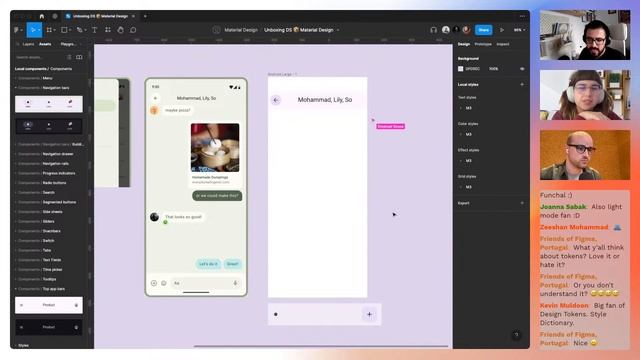The width and height of the screenshot is (640, 360).
Task: Select the Frame tool
Action: point(49,30)
